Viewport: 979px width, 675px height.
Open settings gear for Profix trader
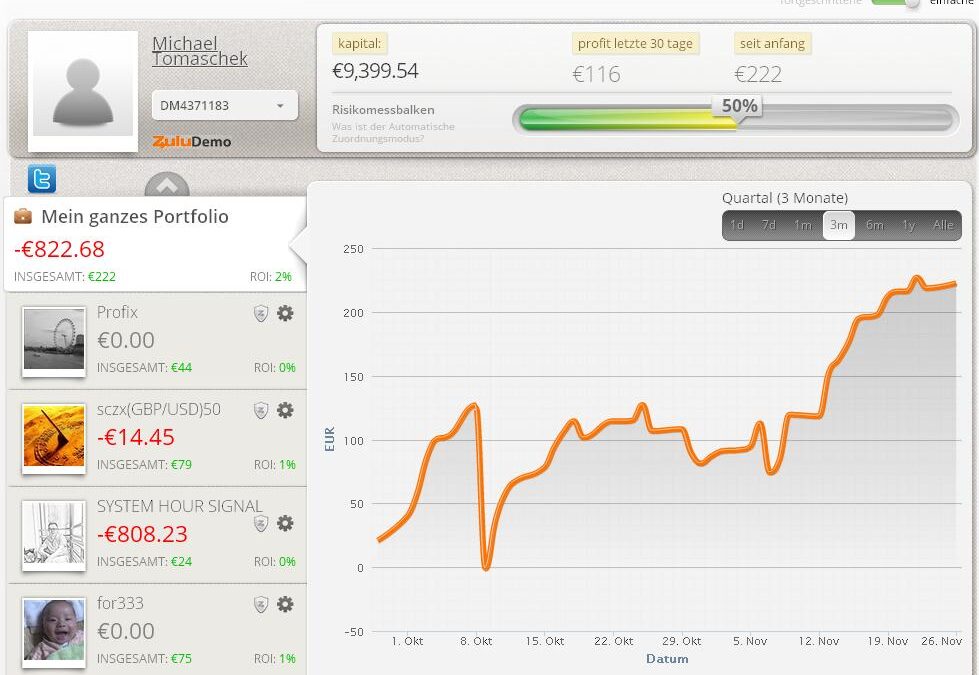(x=285, y=313)
